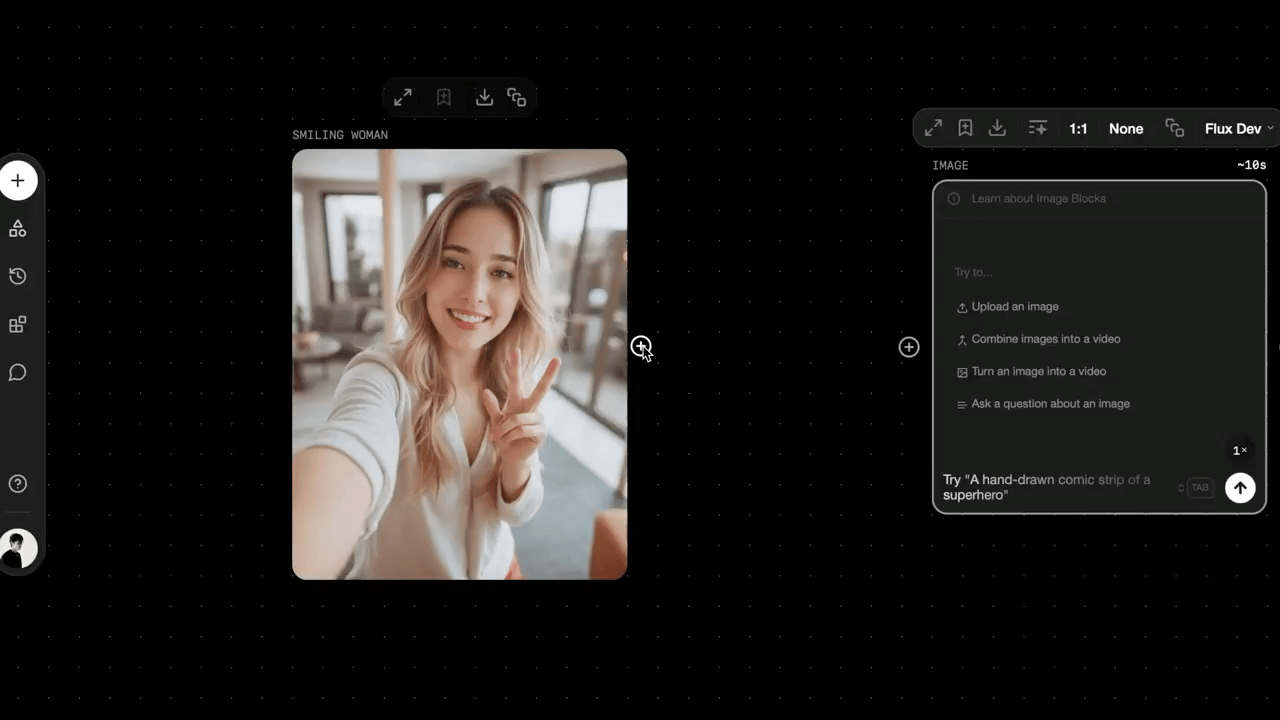Image resolution: width=1280 pixels, height=720 pixels.
Task: Click the TAB autocomplete key hint
Action: pos(1200,488)
